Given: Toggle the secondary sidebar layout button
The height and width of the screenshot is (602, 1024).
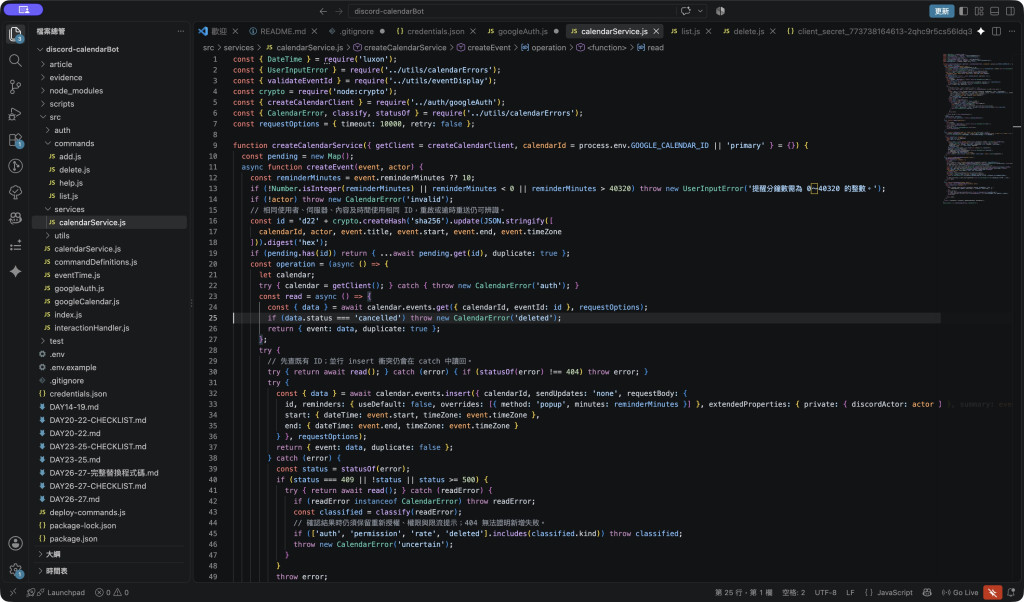Looking at the screenshot, I should point(1010,11).
